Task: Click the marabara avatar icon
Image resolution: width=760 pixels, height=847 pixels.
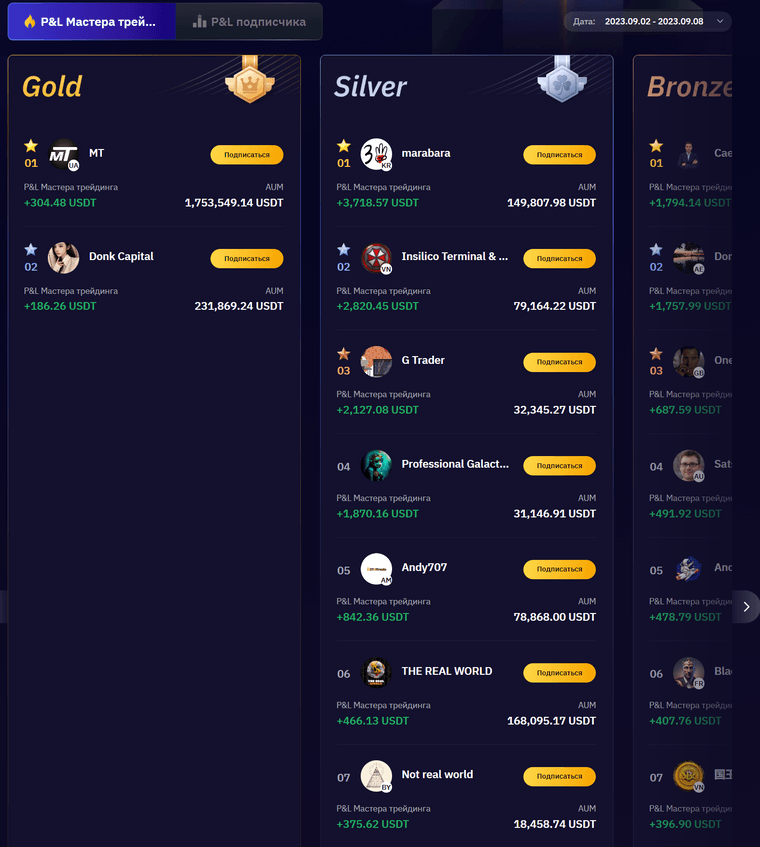Action: (x=376, y=154)
